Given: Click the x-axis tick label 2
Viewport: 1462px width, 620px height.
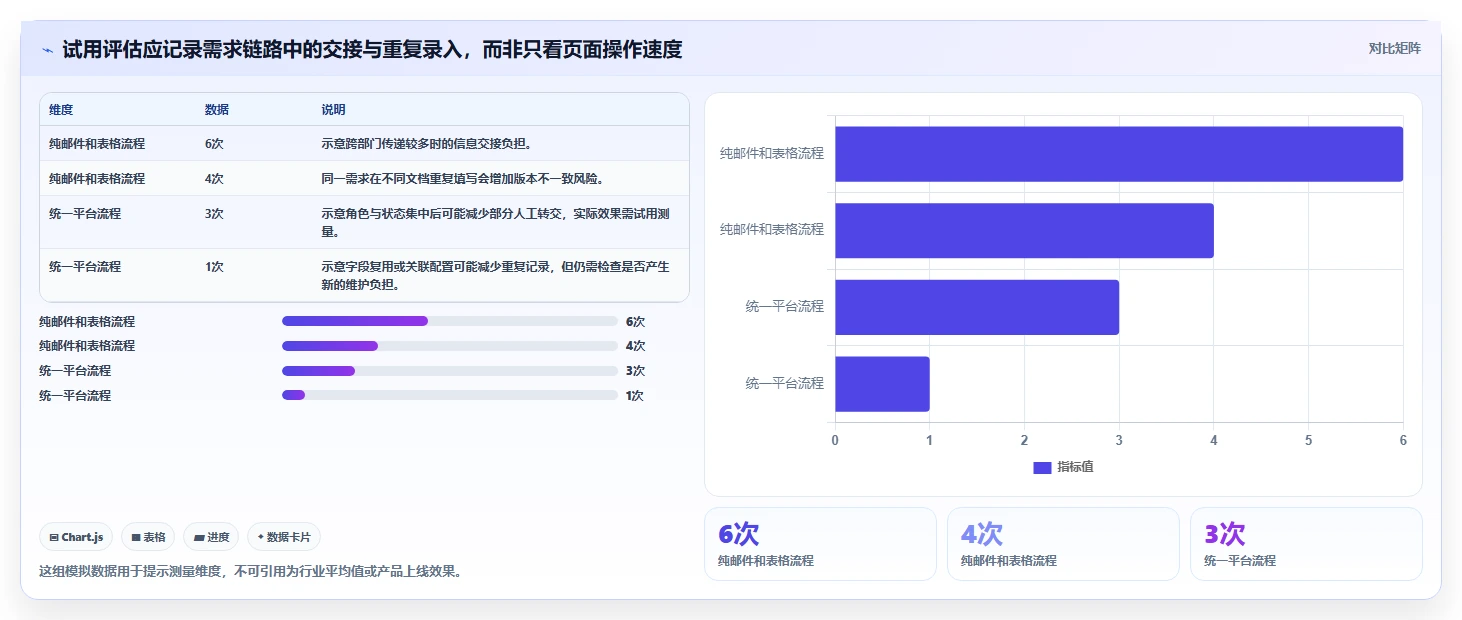Looking at the screenshot, I should (1024, 441).
